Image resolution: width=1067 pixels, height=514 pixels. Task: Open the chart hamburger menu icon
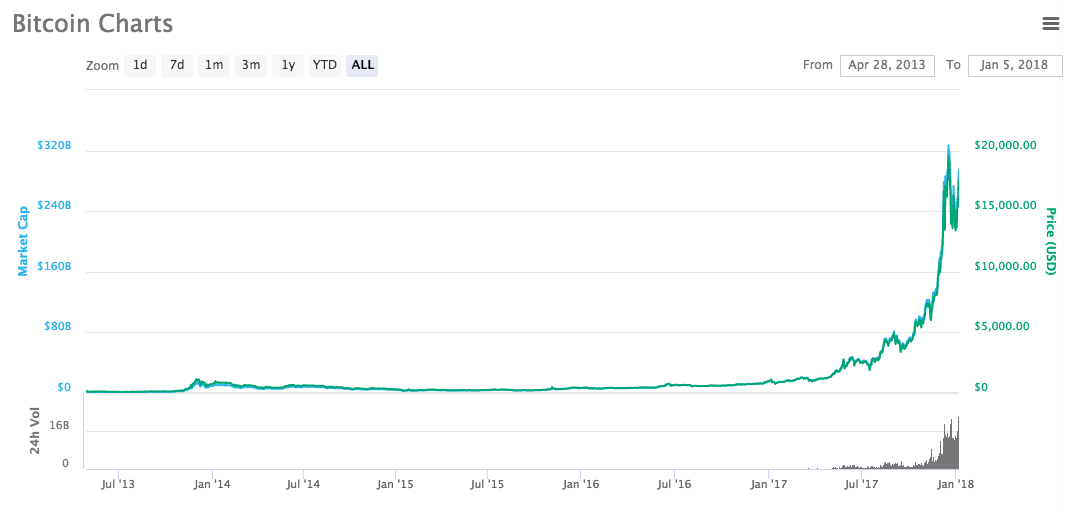pos(1050,23)
